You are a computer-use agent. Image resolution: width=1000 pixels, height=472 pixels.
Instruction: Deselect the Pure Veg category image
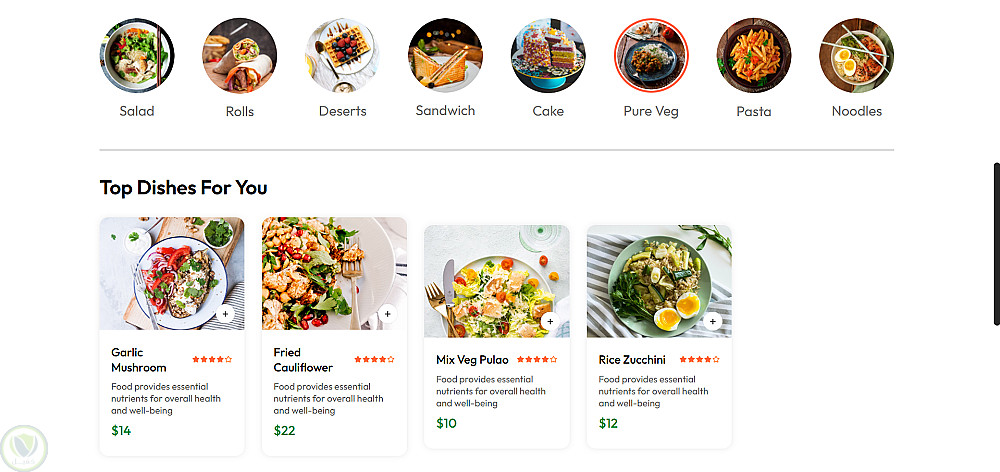(651, 55)
